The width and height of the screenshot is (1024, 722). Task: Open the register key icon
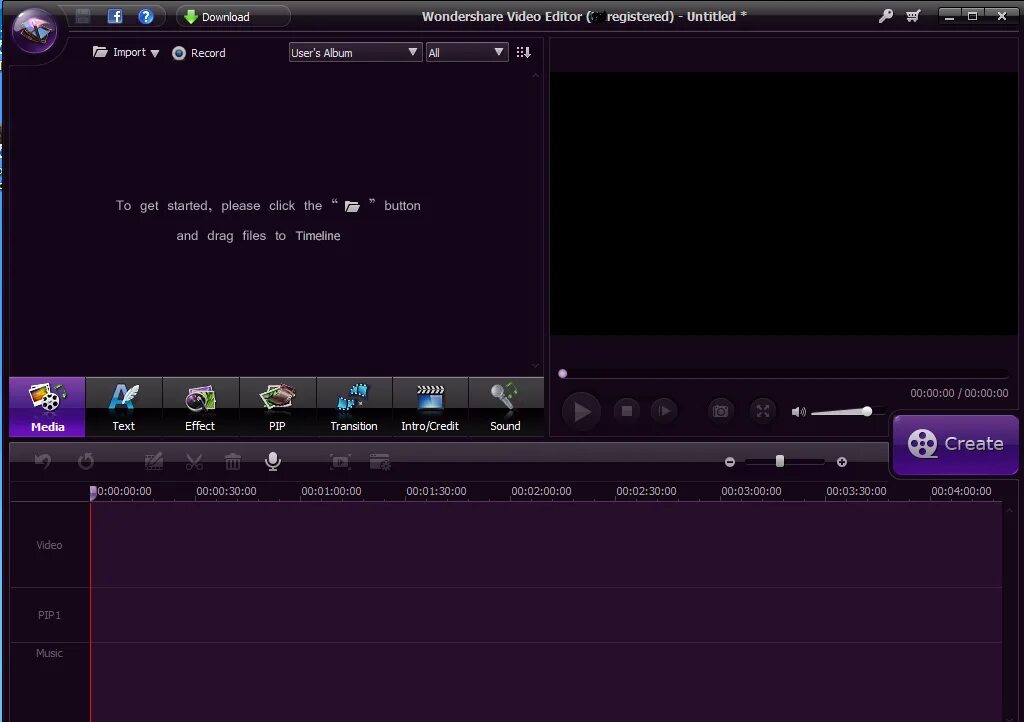(886, 16)
